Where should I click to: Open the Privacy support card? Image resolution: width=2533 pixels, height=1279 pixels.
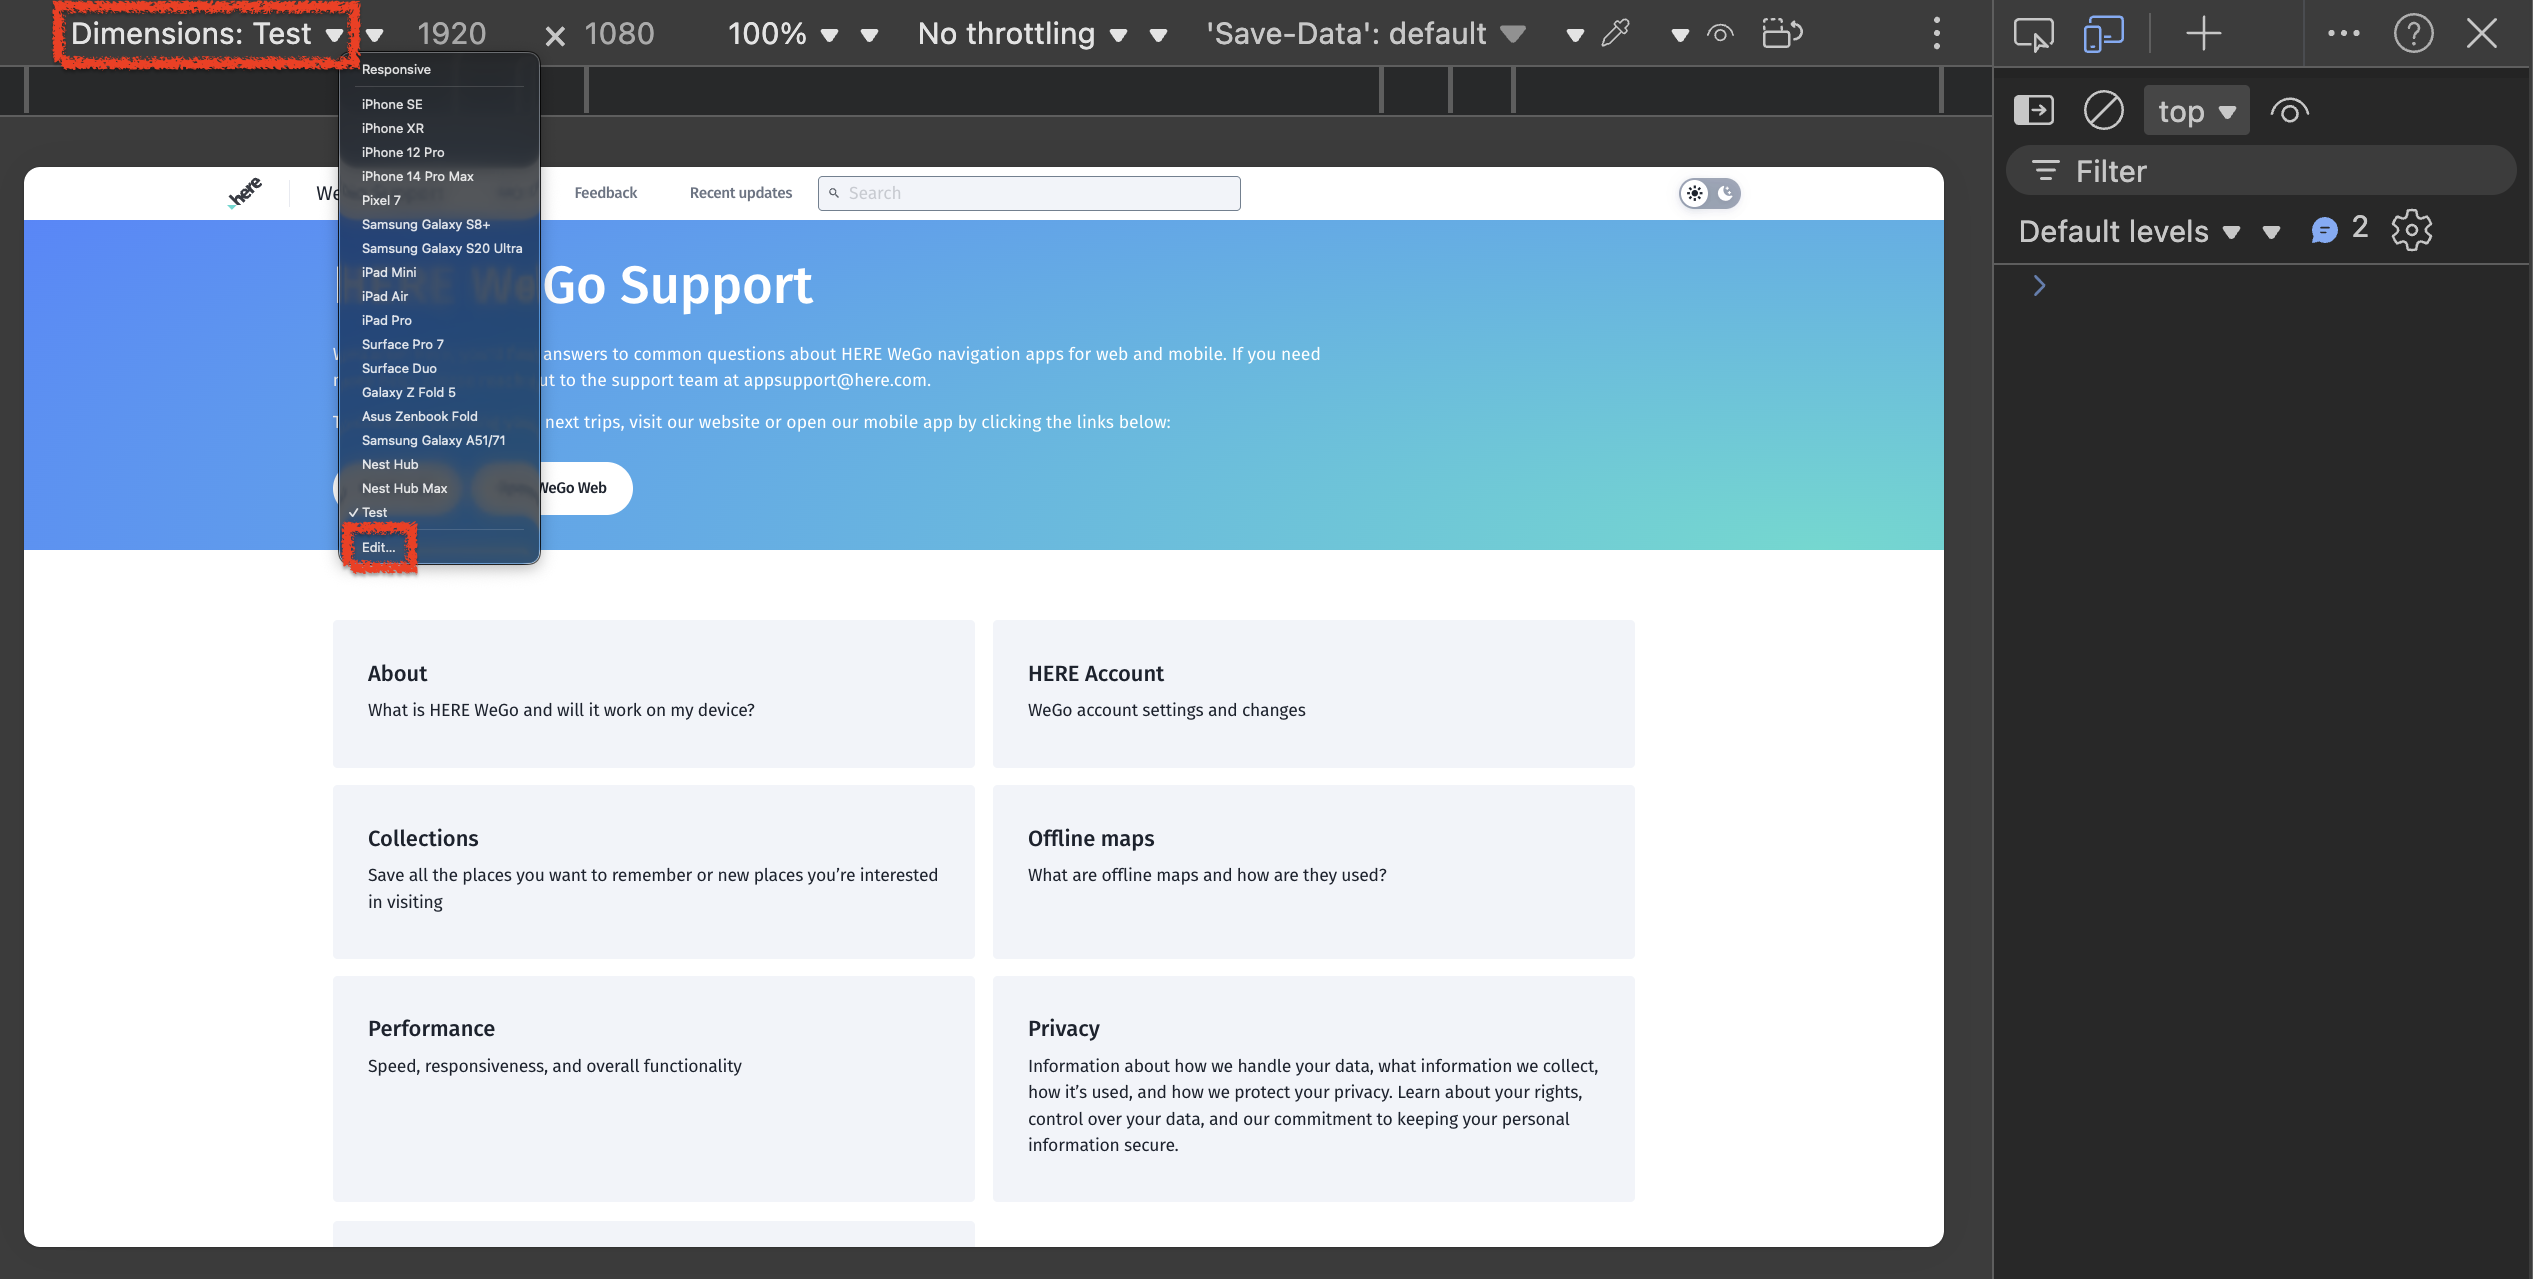pos(1313,1088)
